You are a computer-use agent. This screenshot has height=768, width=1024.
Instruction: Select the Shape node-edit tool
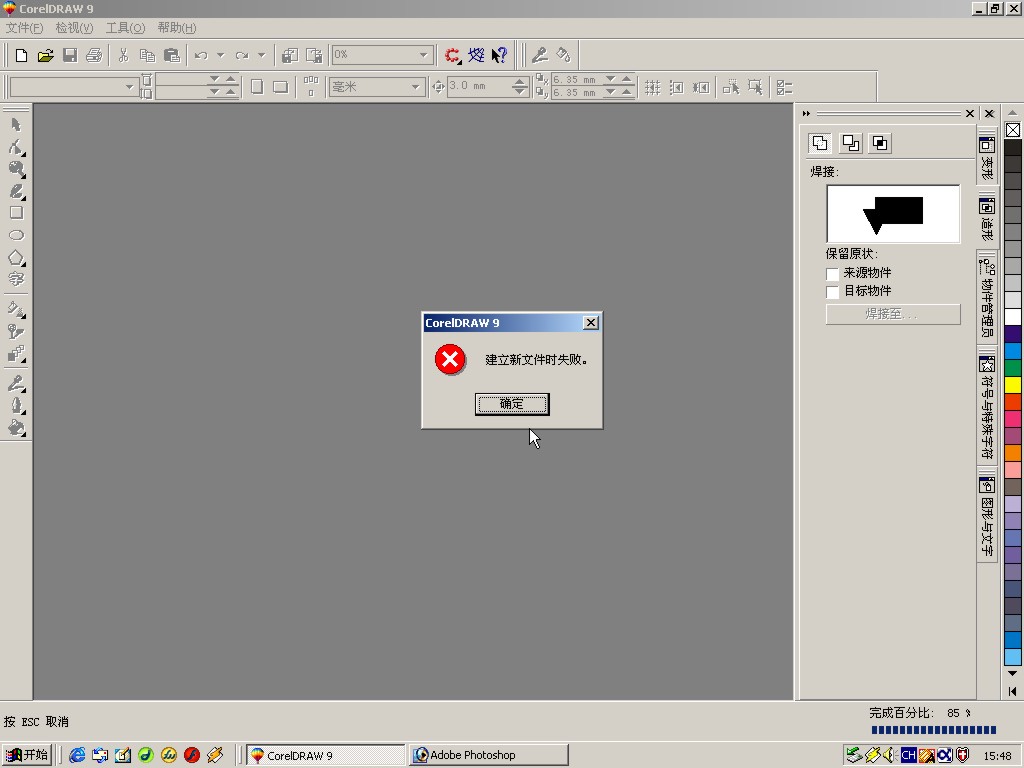click(16, 147)
